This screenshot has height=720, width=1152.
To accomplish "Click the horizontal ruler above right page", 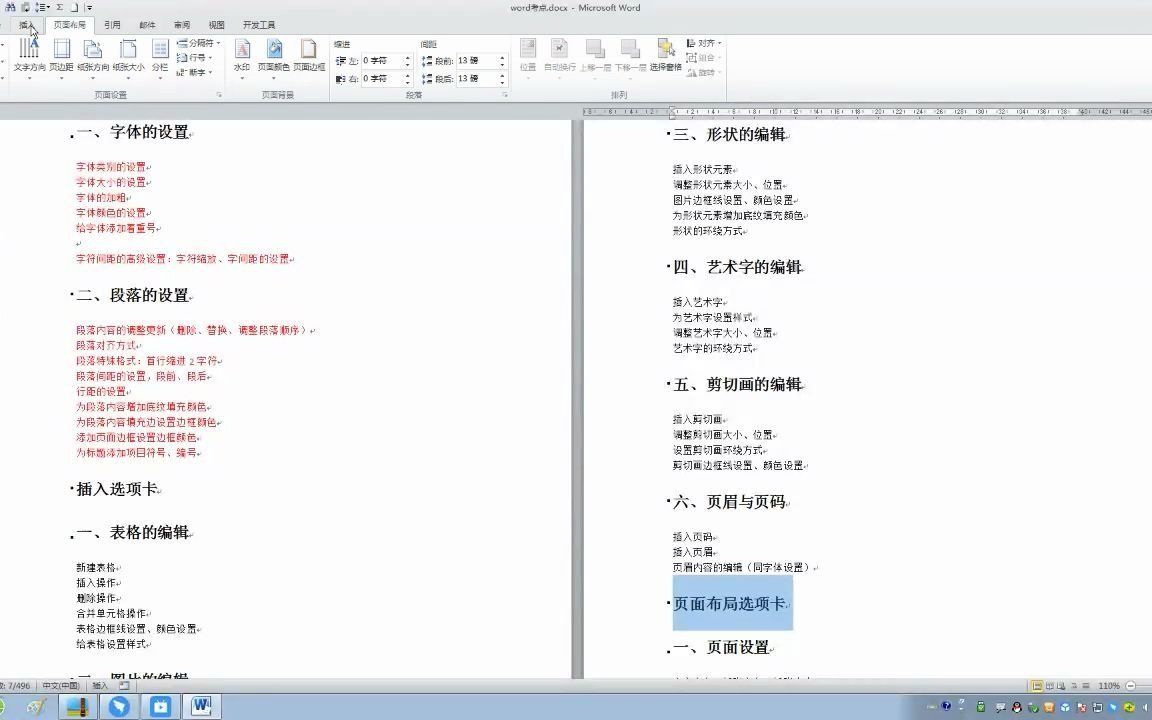I will tap(867, 112).
